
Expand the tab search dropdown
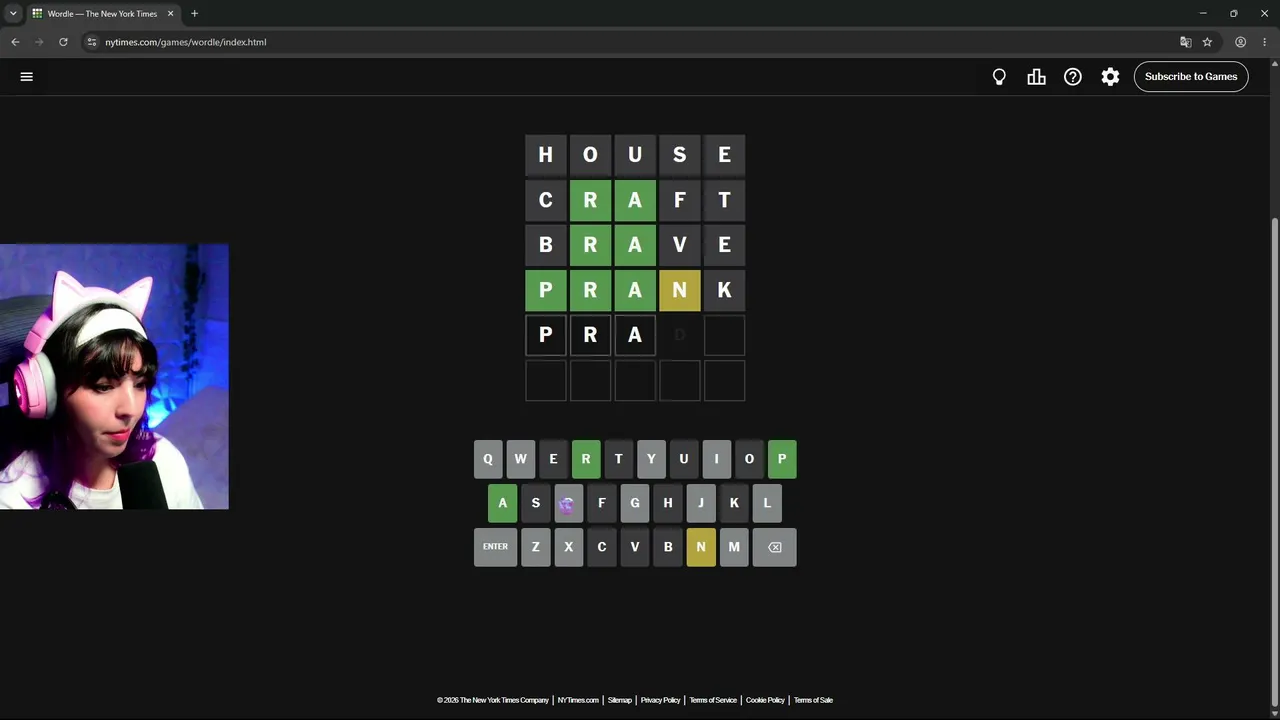pos(13,14)
